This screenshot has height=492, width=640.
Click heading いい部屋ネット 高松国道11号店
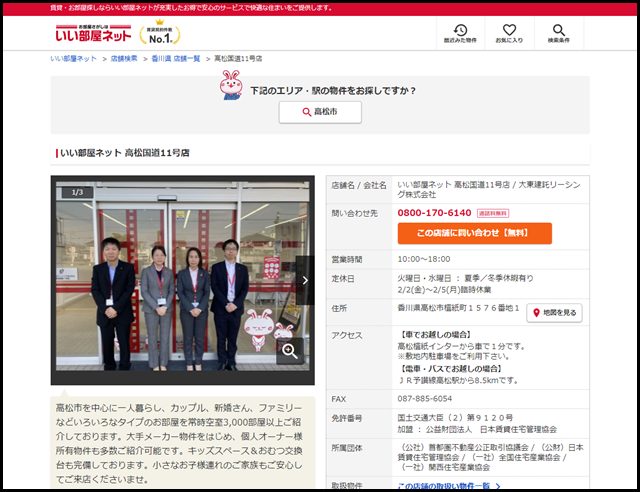[124, 153]
